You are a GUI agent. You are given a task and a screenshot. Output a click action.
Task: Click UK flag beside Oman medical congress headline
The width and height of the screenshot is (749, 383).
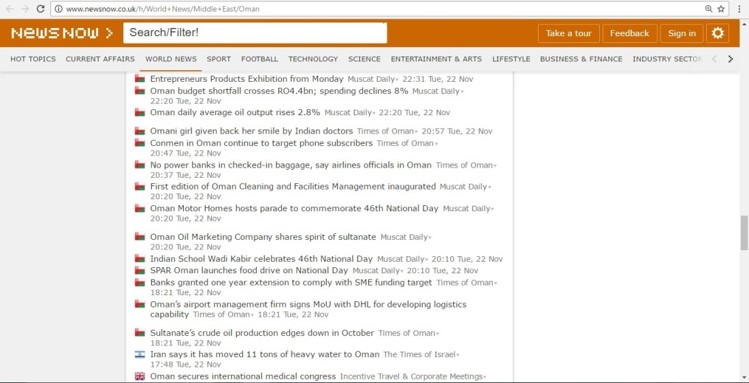139,376
